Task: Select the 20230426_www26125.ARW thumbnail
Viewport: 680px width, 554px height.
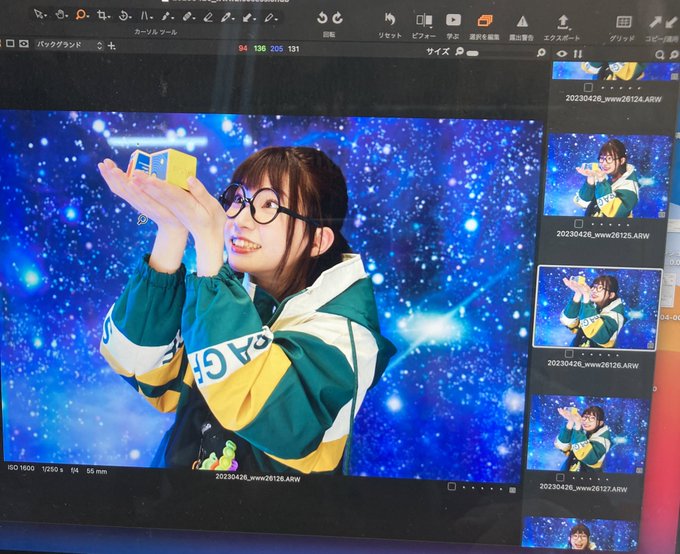Action: click(x=608, y=175)
